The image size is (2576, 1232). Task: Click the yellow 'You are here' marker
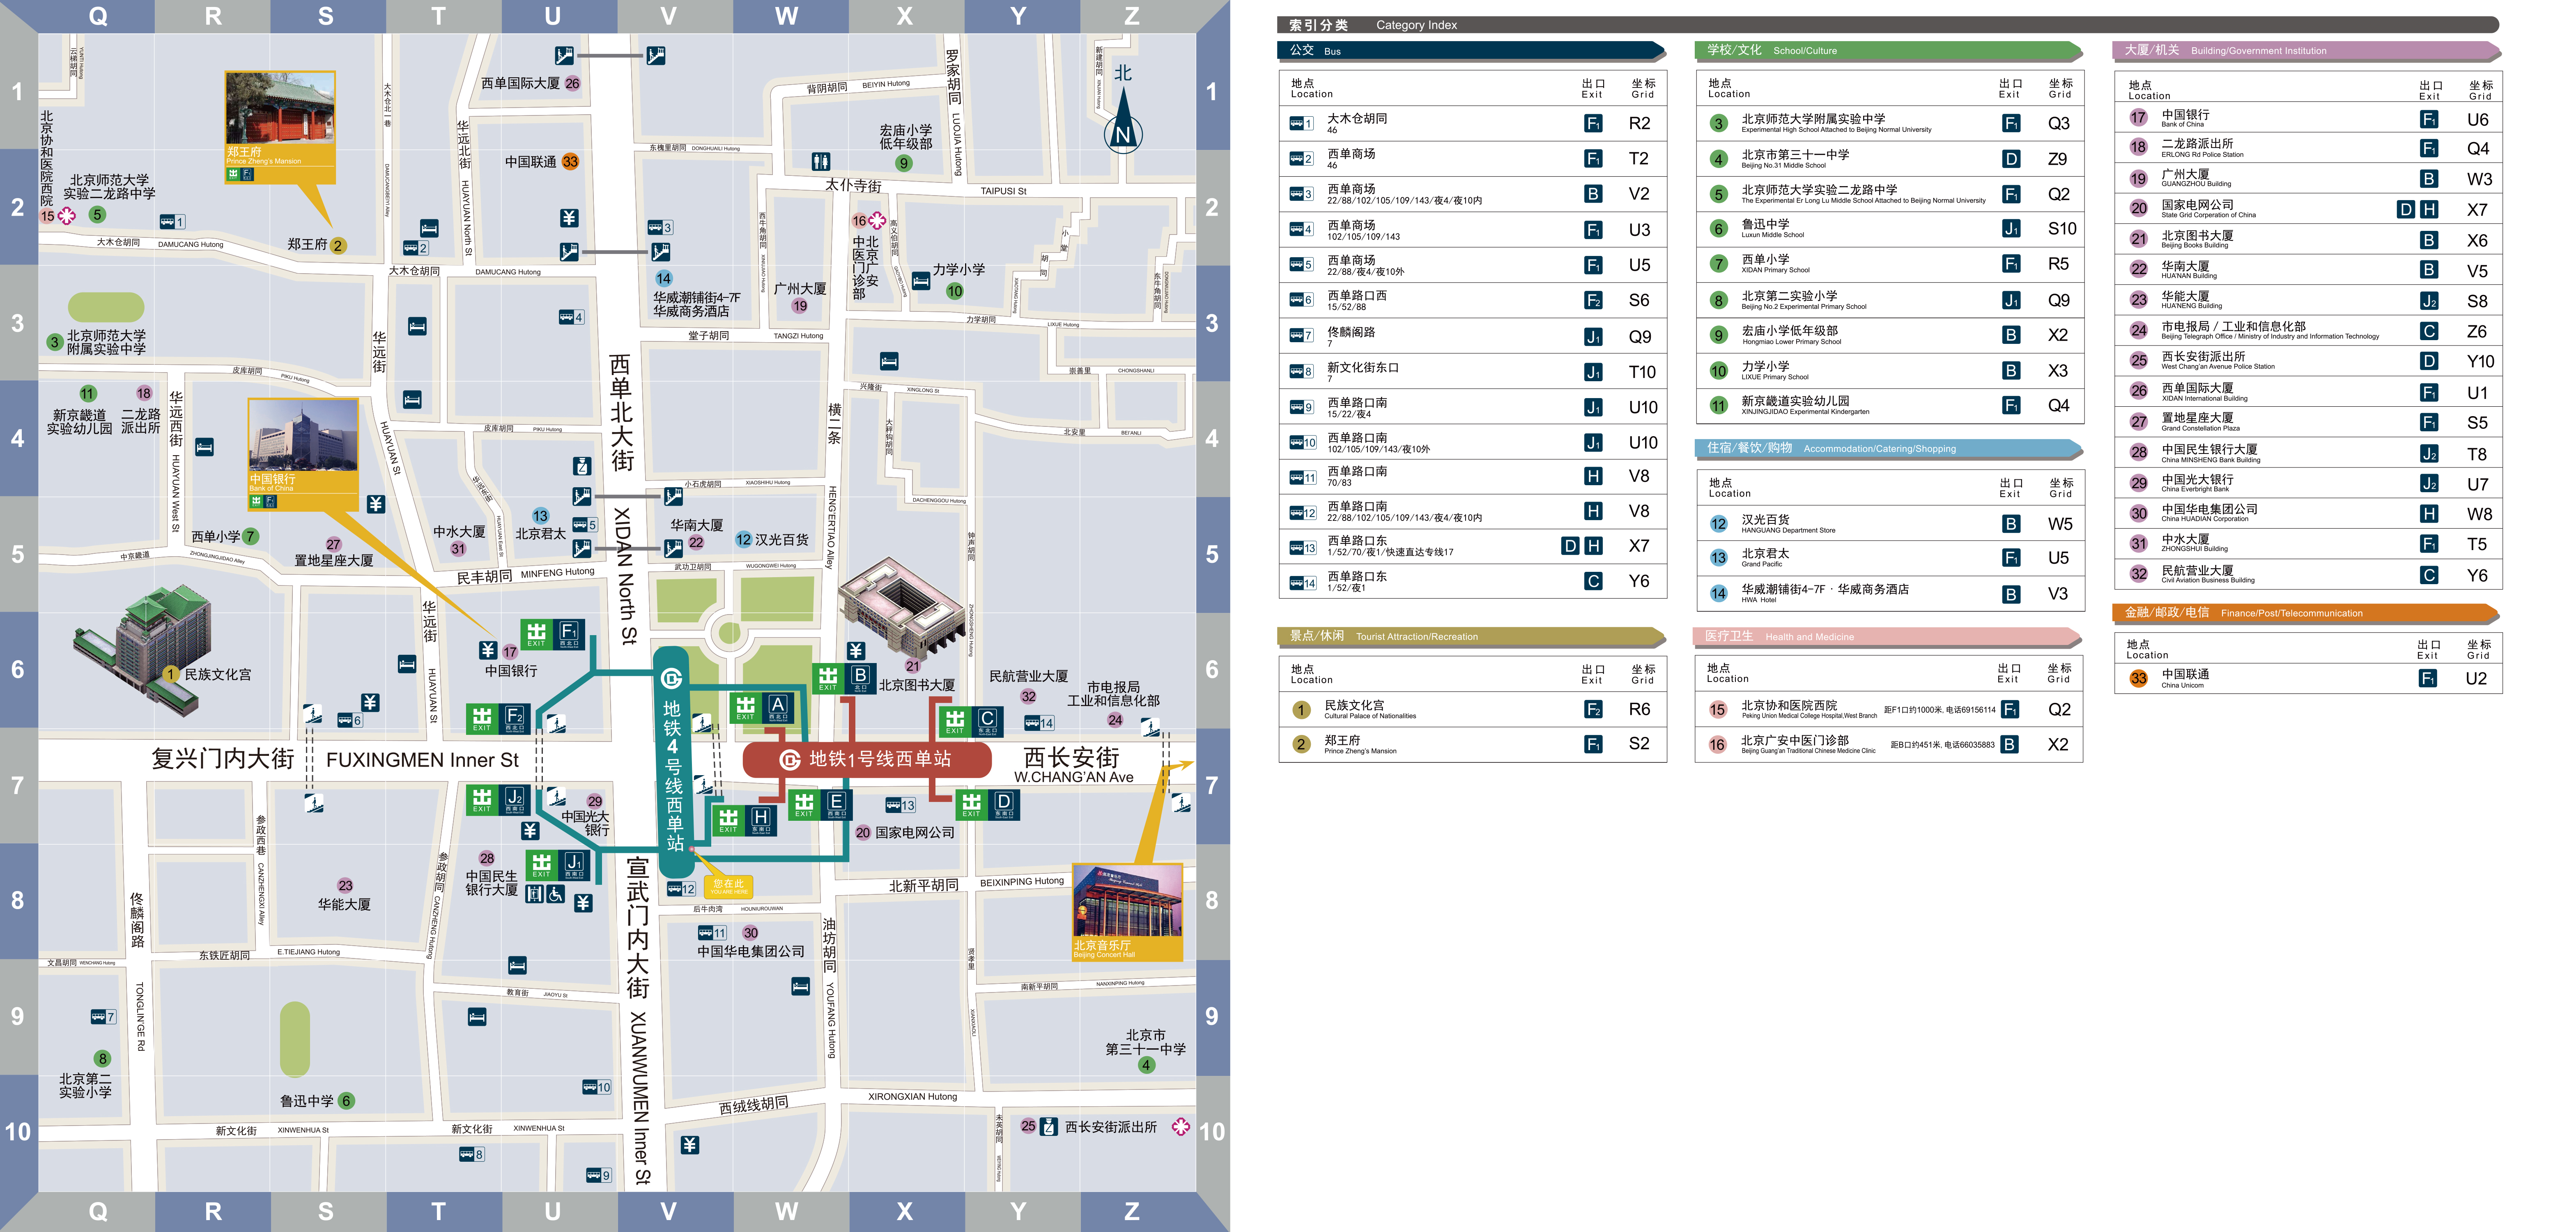[728, 886]
